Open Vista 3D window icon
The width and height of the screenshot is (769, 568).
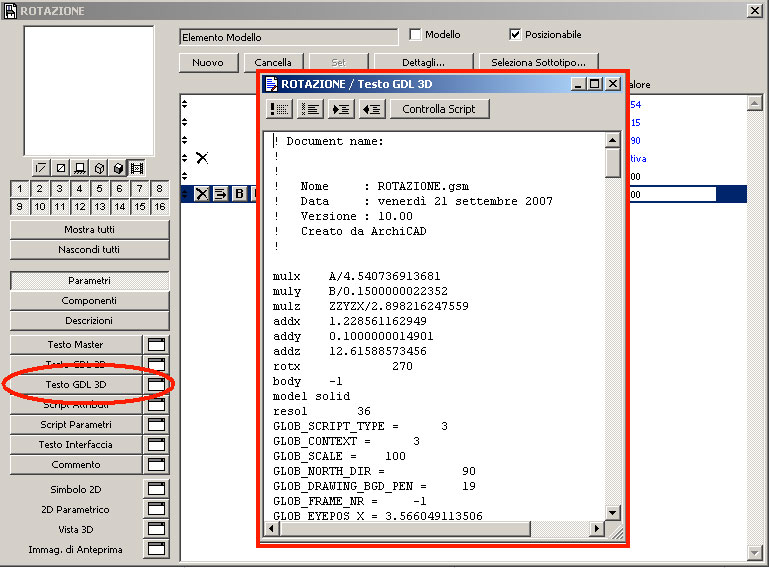(156, 529)
